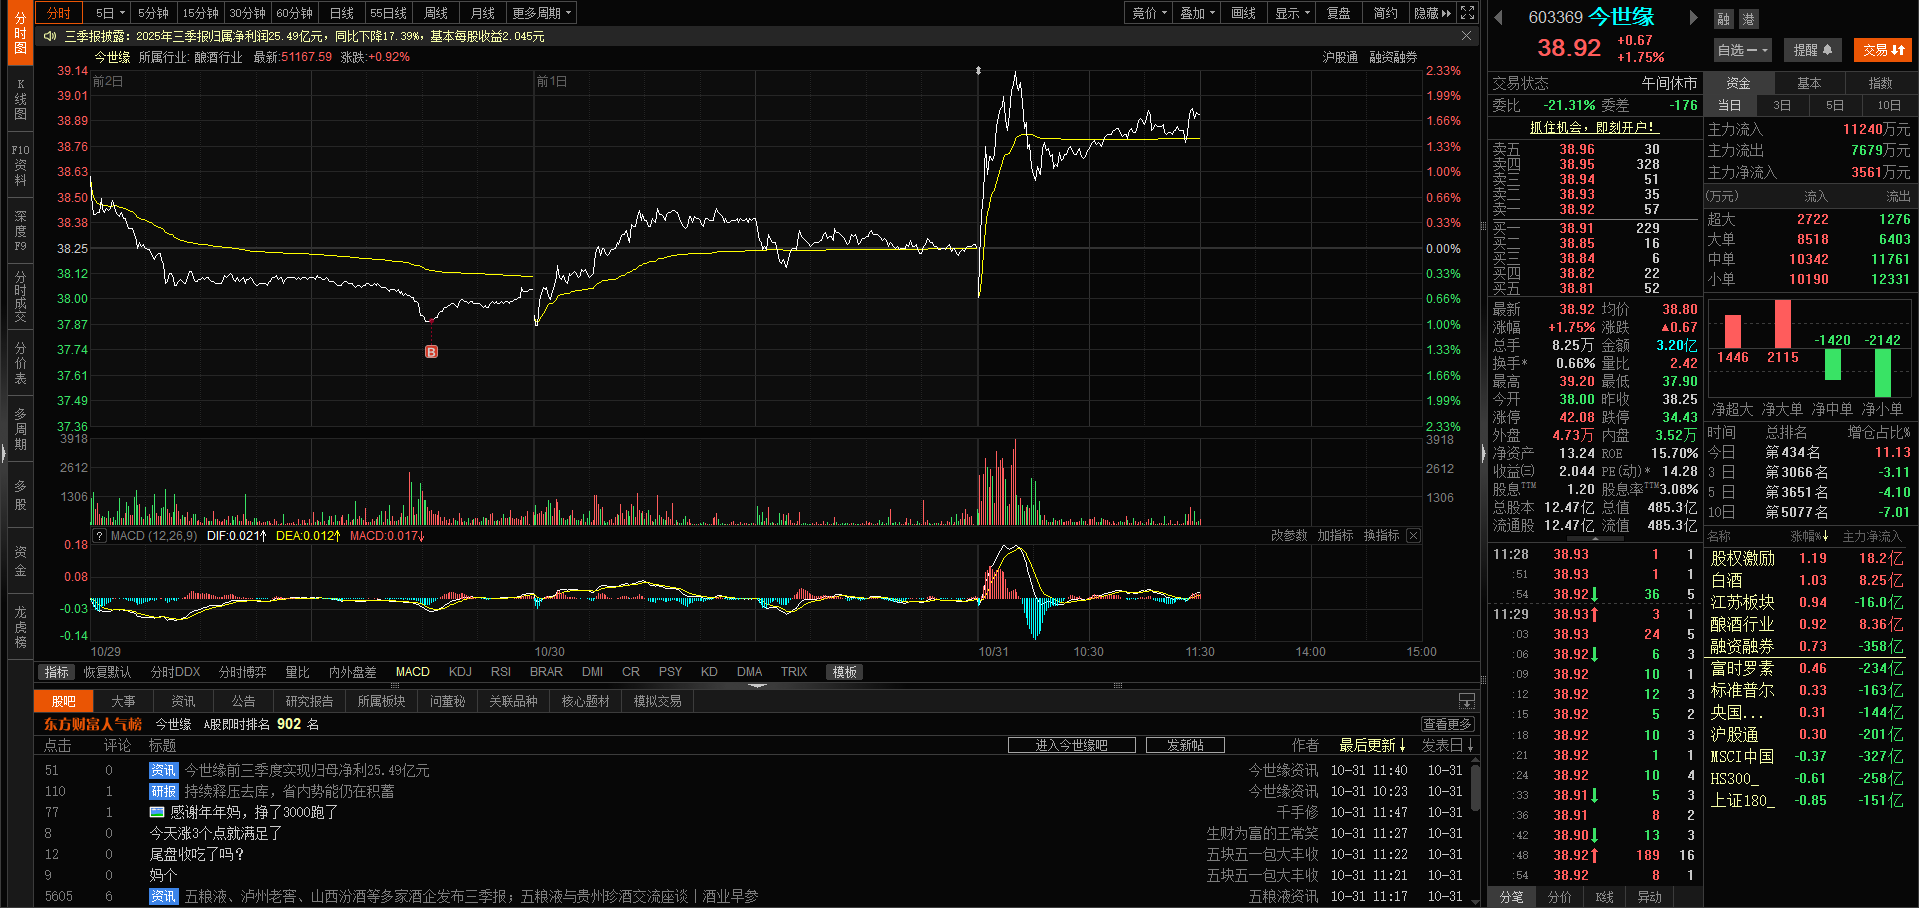The width and height of the screenshot is (1919, 908).
Task: Select the KDJ indicator
Action: 460,672
